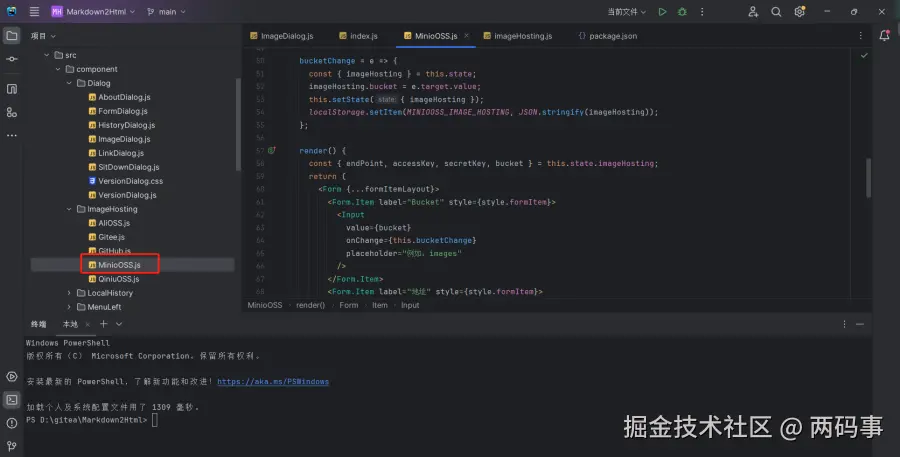Click the gutter icon at render() line
900x457 pixels.
coord(271,150)
